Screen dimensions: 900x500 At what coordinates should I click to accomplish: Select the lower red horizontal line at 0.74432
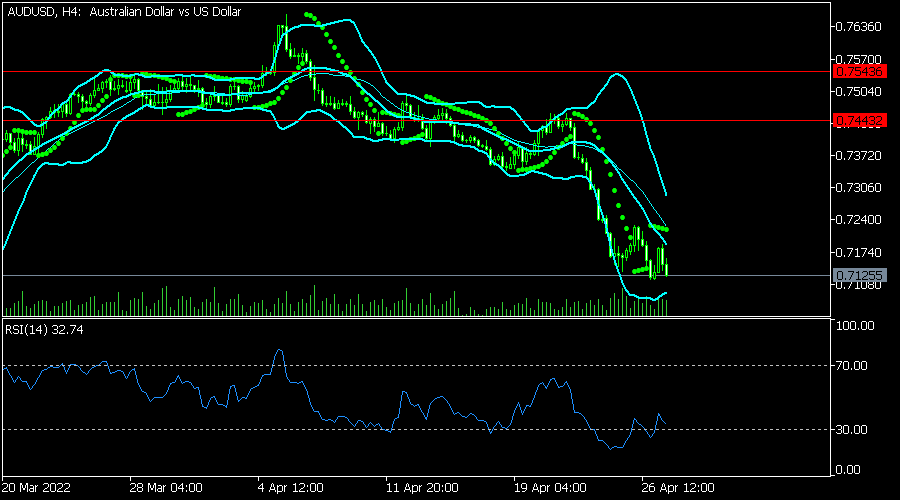[x=417, y=121]
